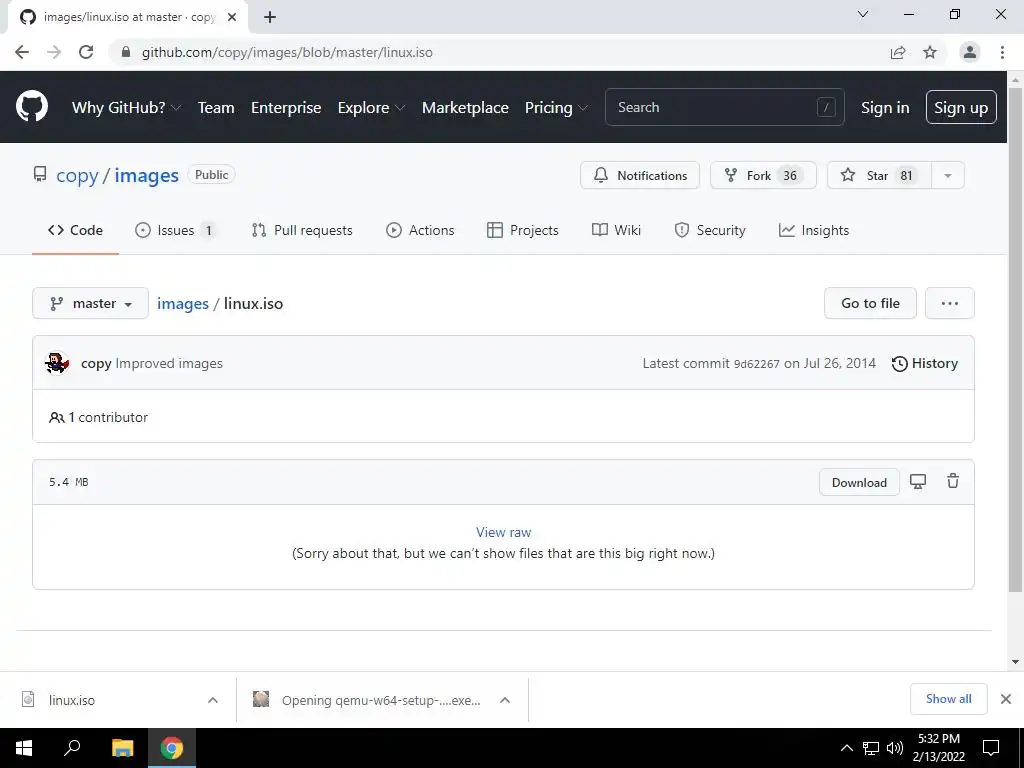Click the GitHub octocat logo

point(32,106)
